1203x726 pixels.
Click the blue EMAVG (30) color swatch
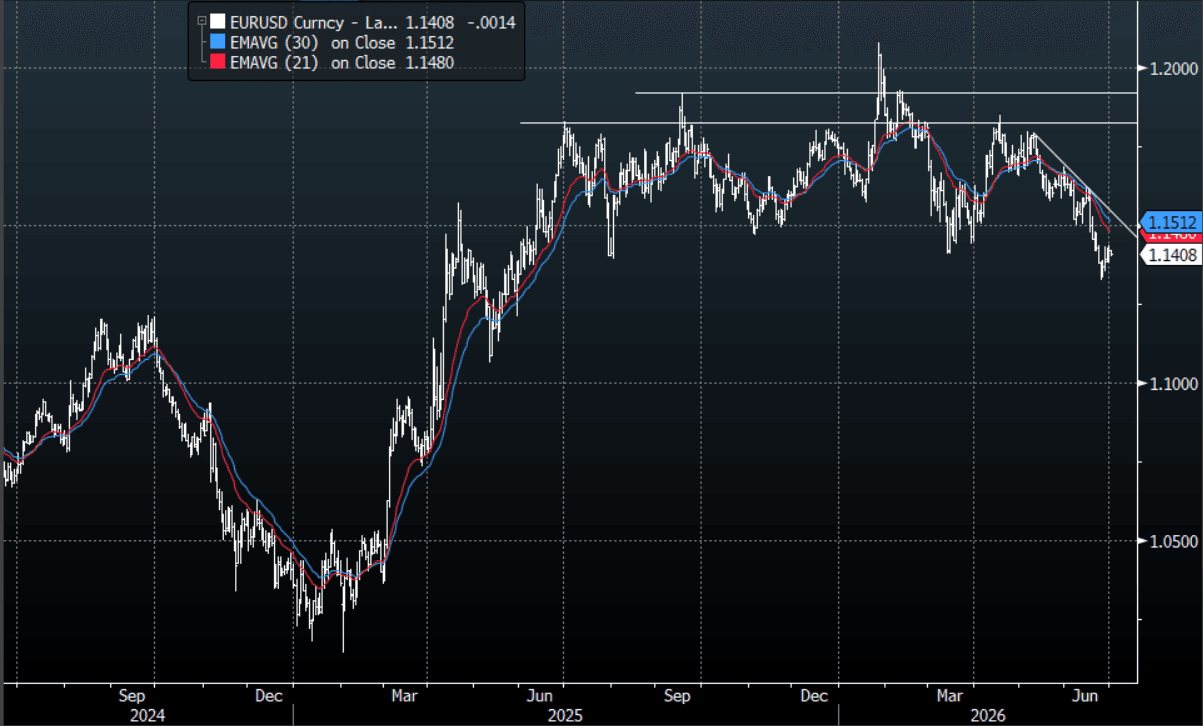[x=217, y=43]
